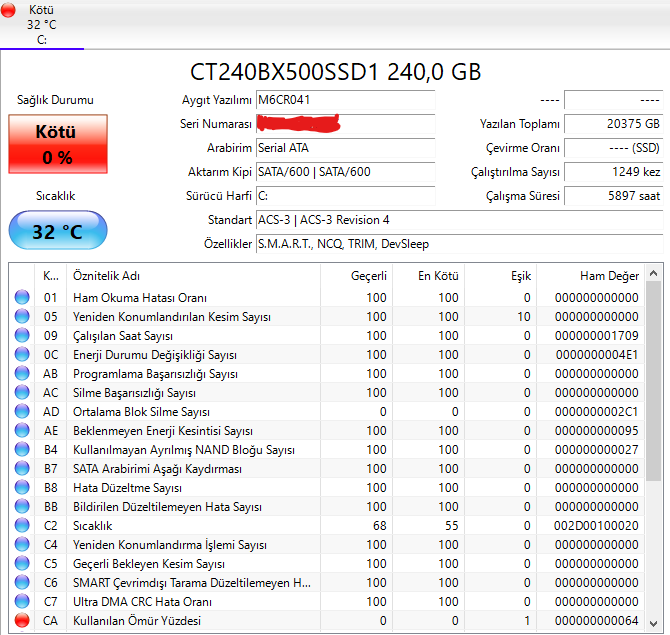Select the Hata Düzeltme Sayısı row
The width and height of the screenshot is (670, 635).
(327, 488)
